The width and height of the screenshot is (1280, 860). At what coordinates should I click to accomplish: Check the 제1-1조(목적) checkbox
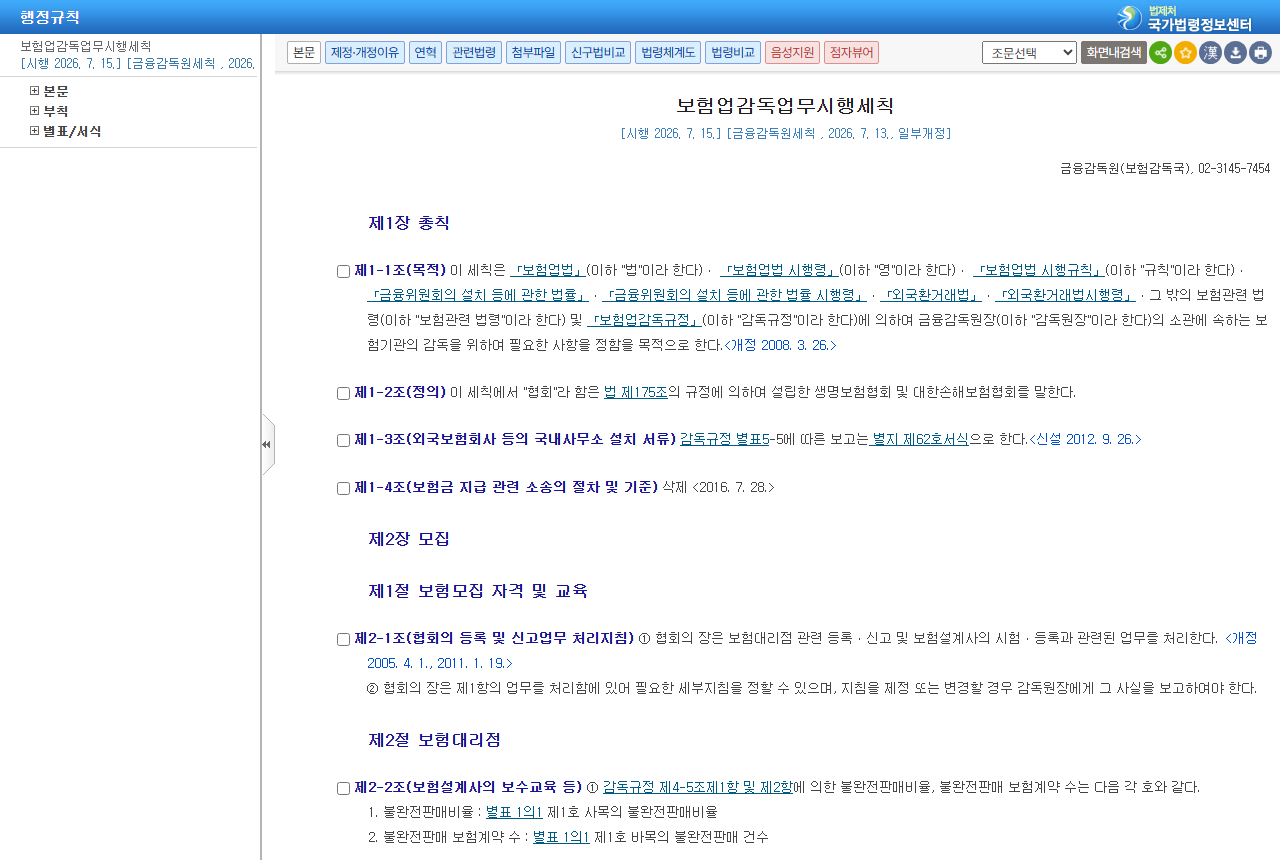coord(343,271)
